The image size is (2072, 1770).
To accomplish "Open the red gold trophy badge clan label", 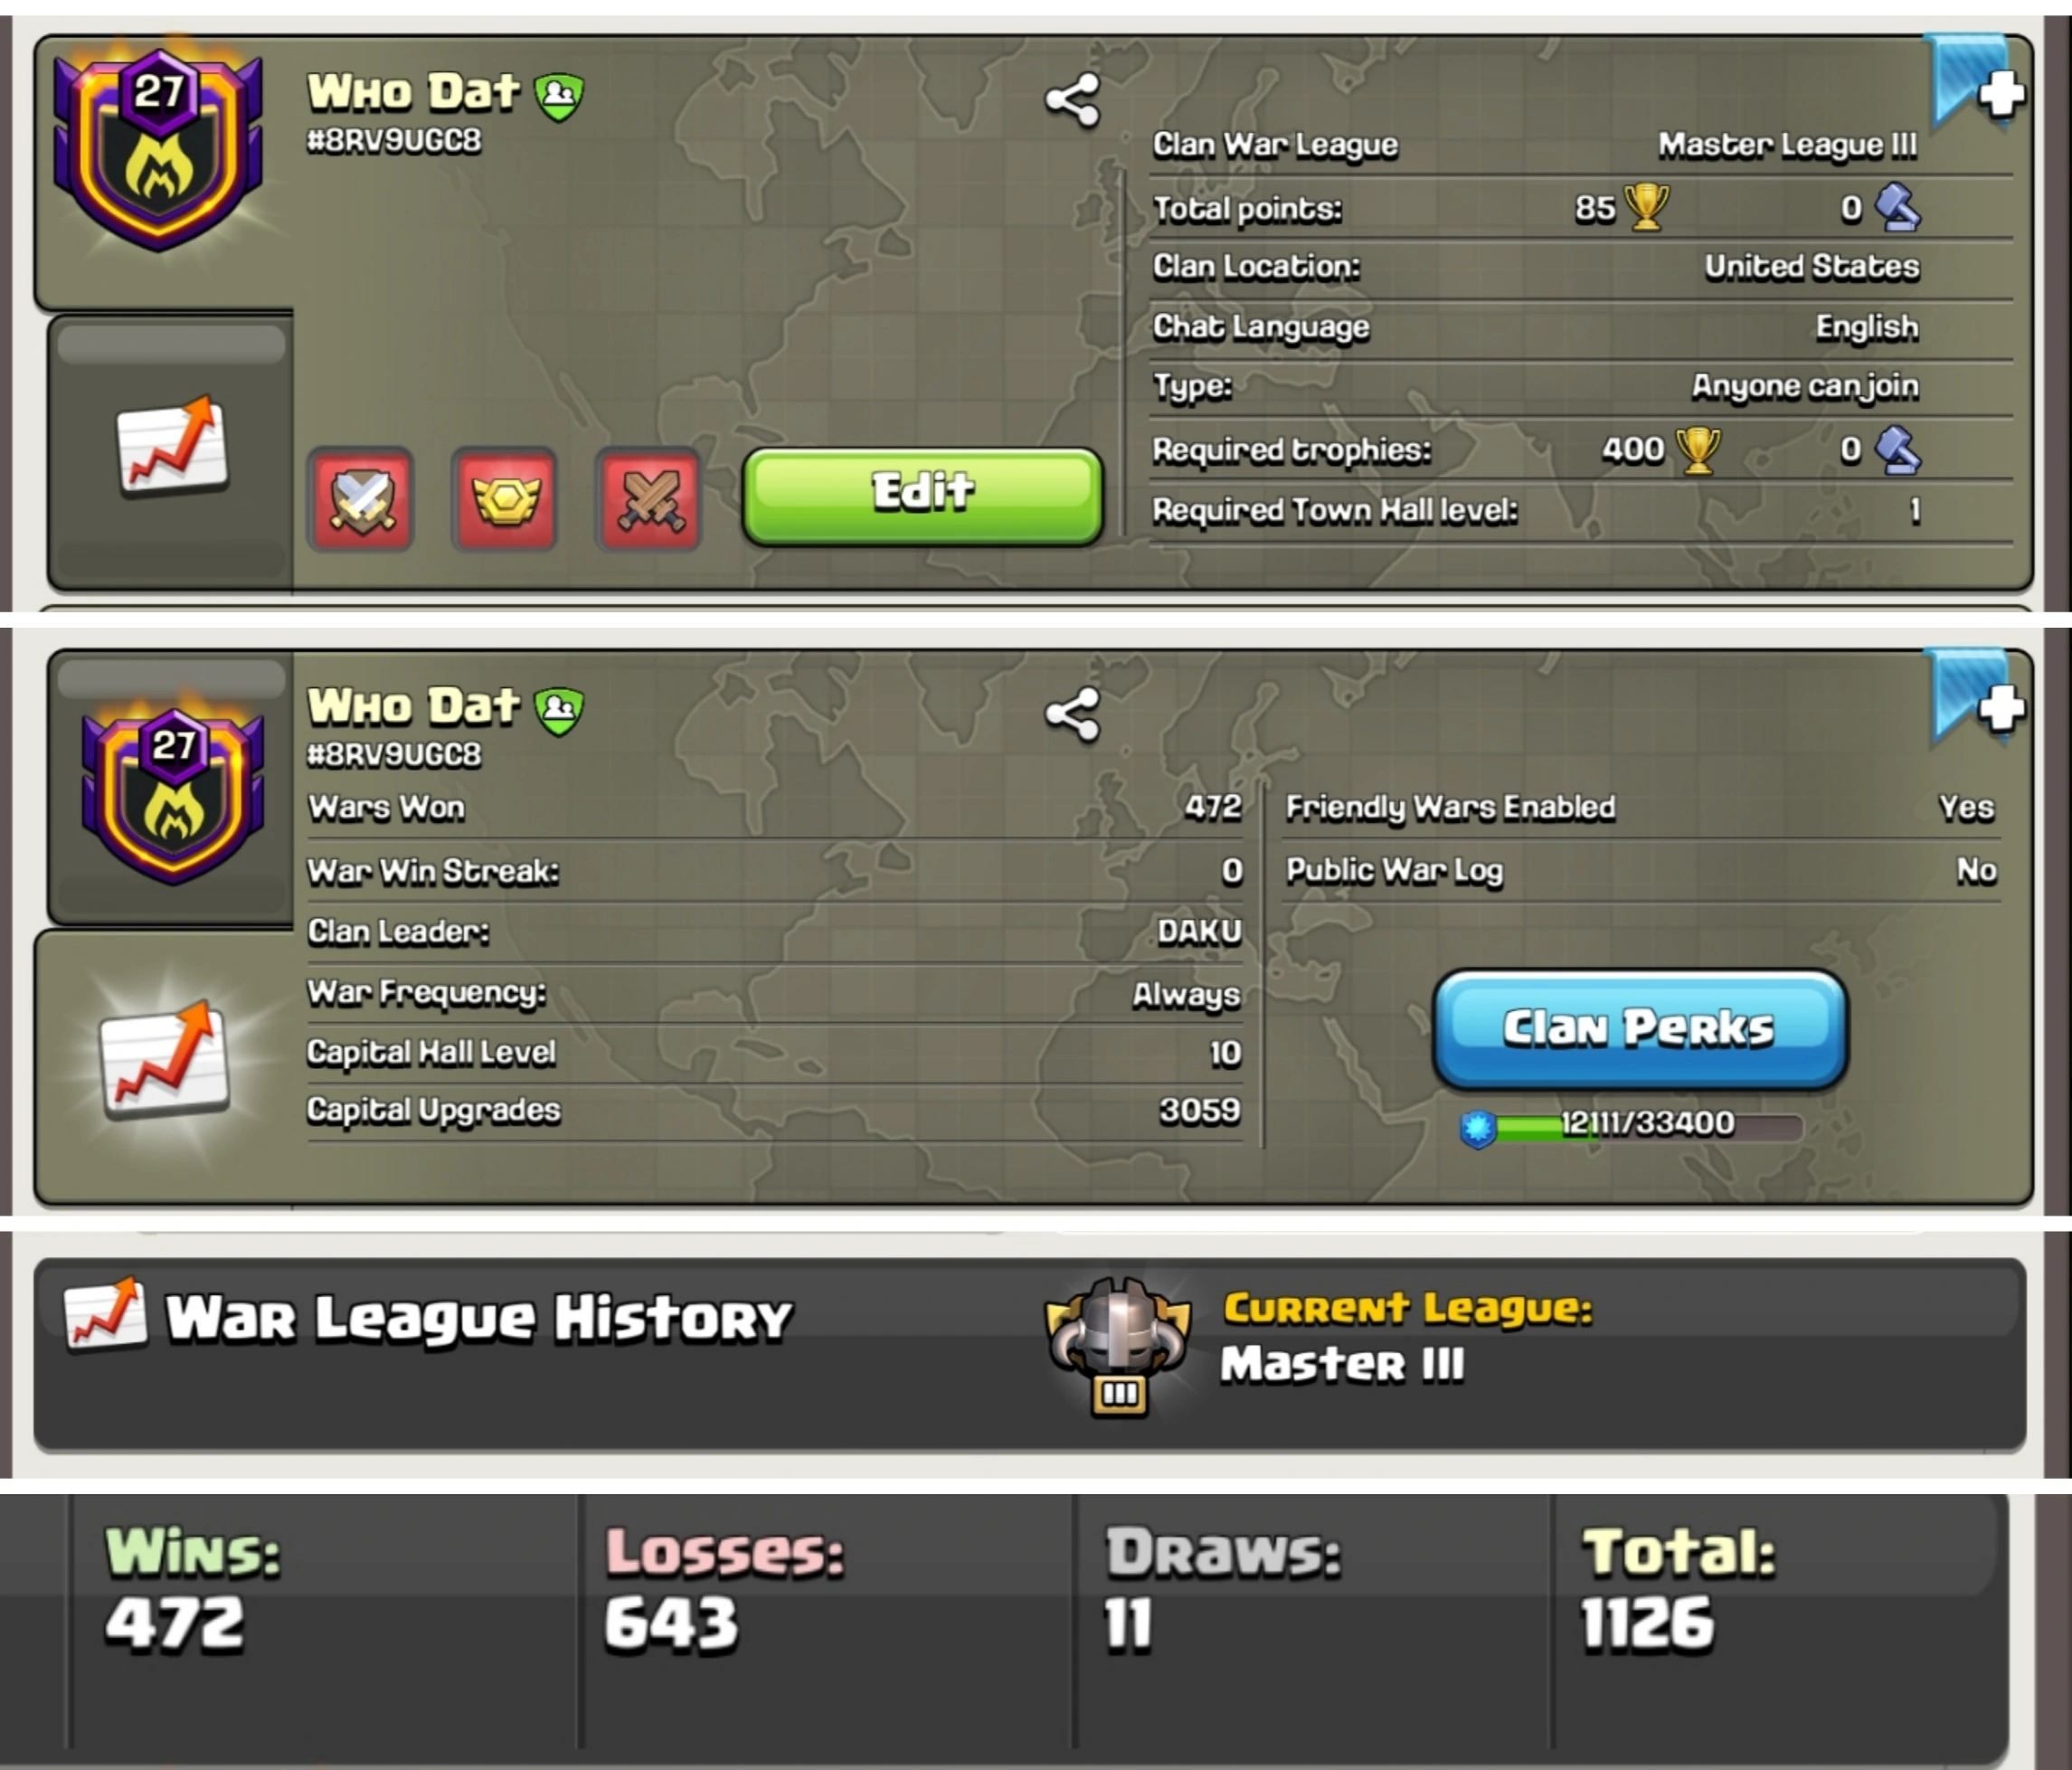I will 505,498.
